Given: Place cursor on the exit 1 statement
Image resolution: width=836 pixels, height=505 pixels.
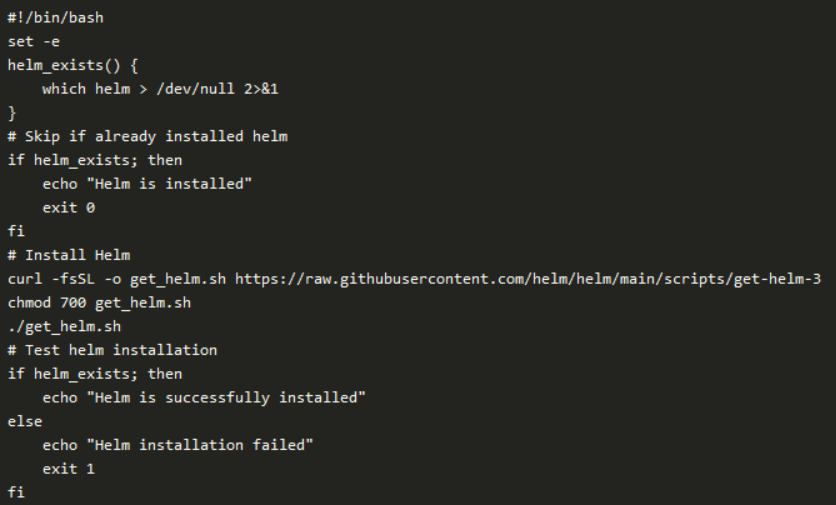Looking at the screenshot, I should point(68,468).
